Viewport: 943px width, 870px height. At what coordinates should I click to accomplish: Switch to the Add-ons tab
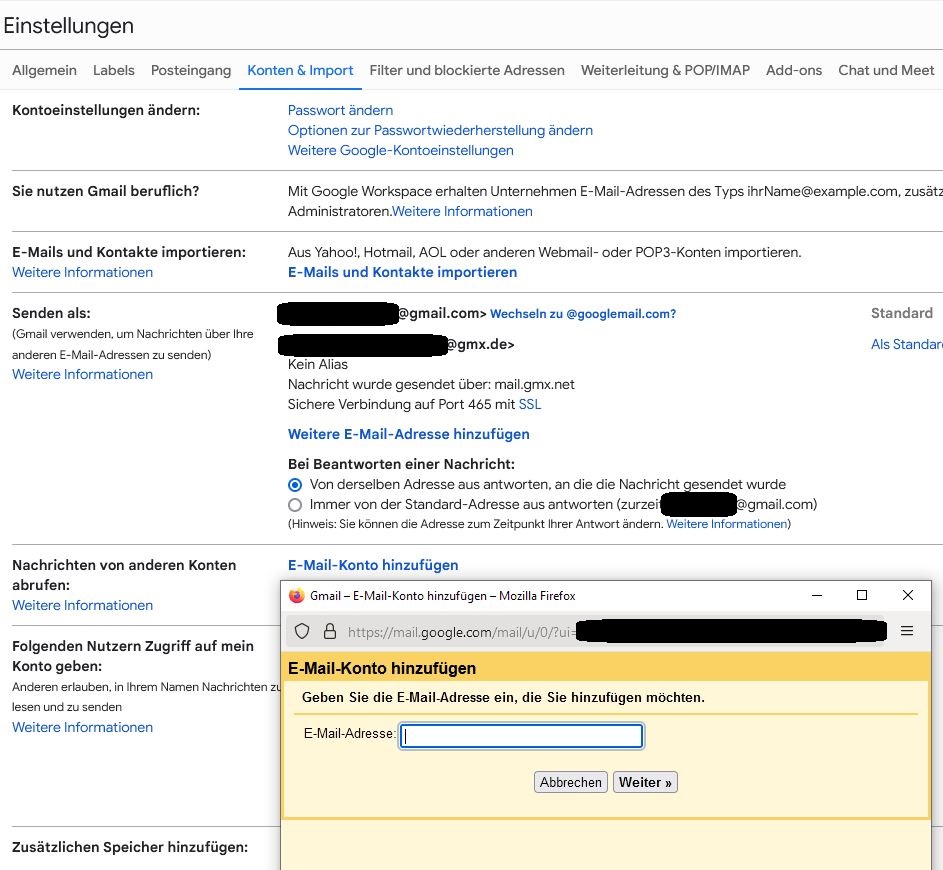tap(794, 70)
